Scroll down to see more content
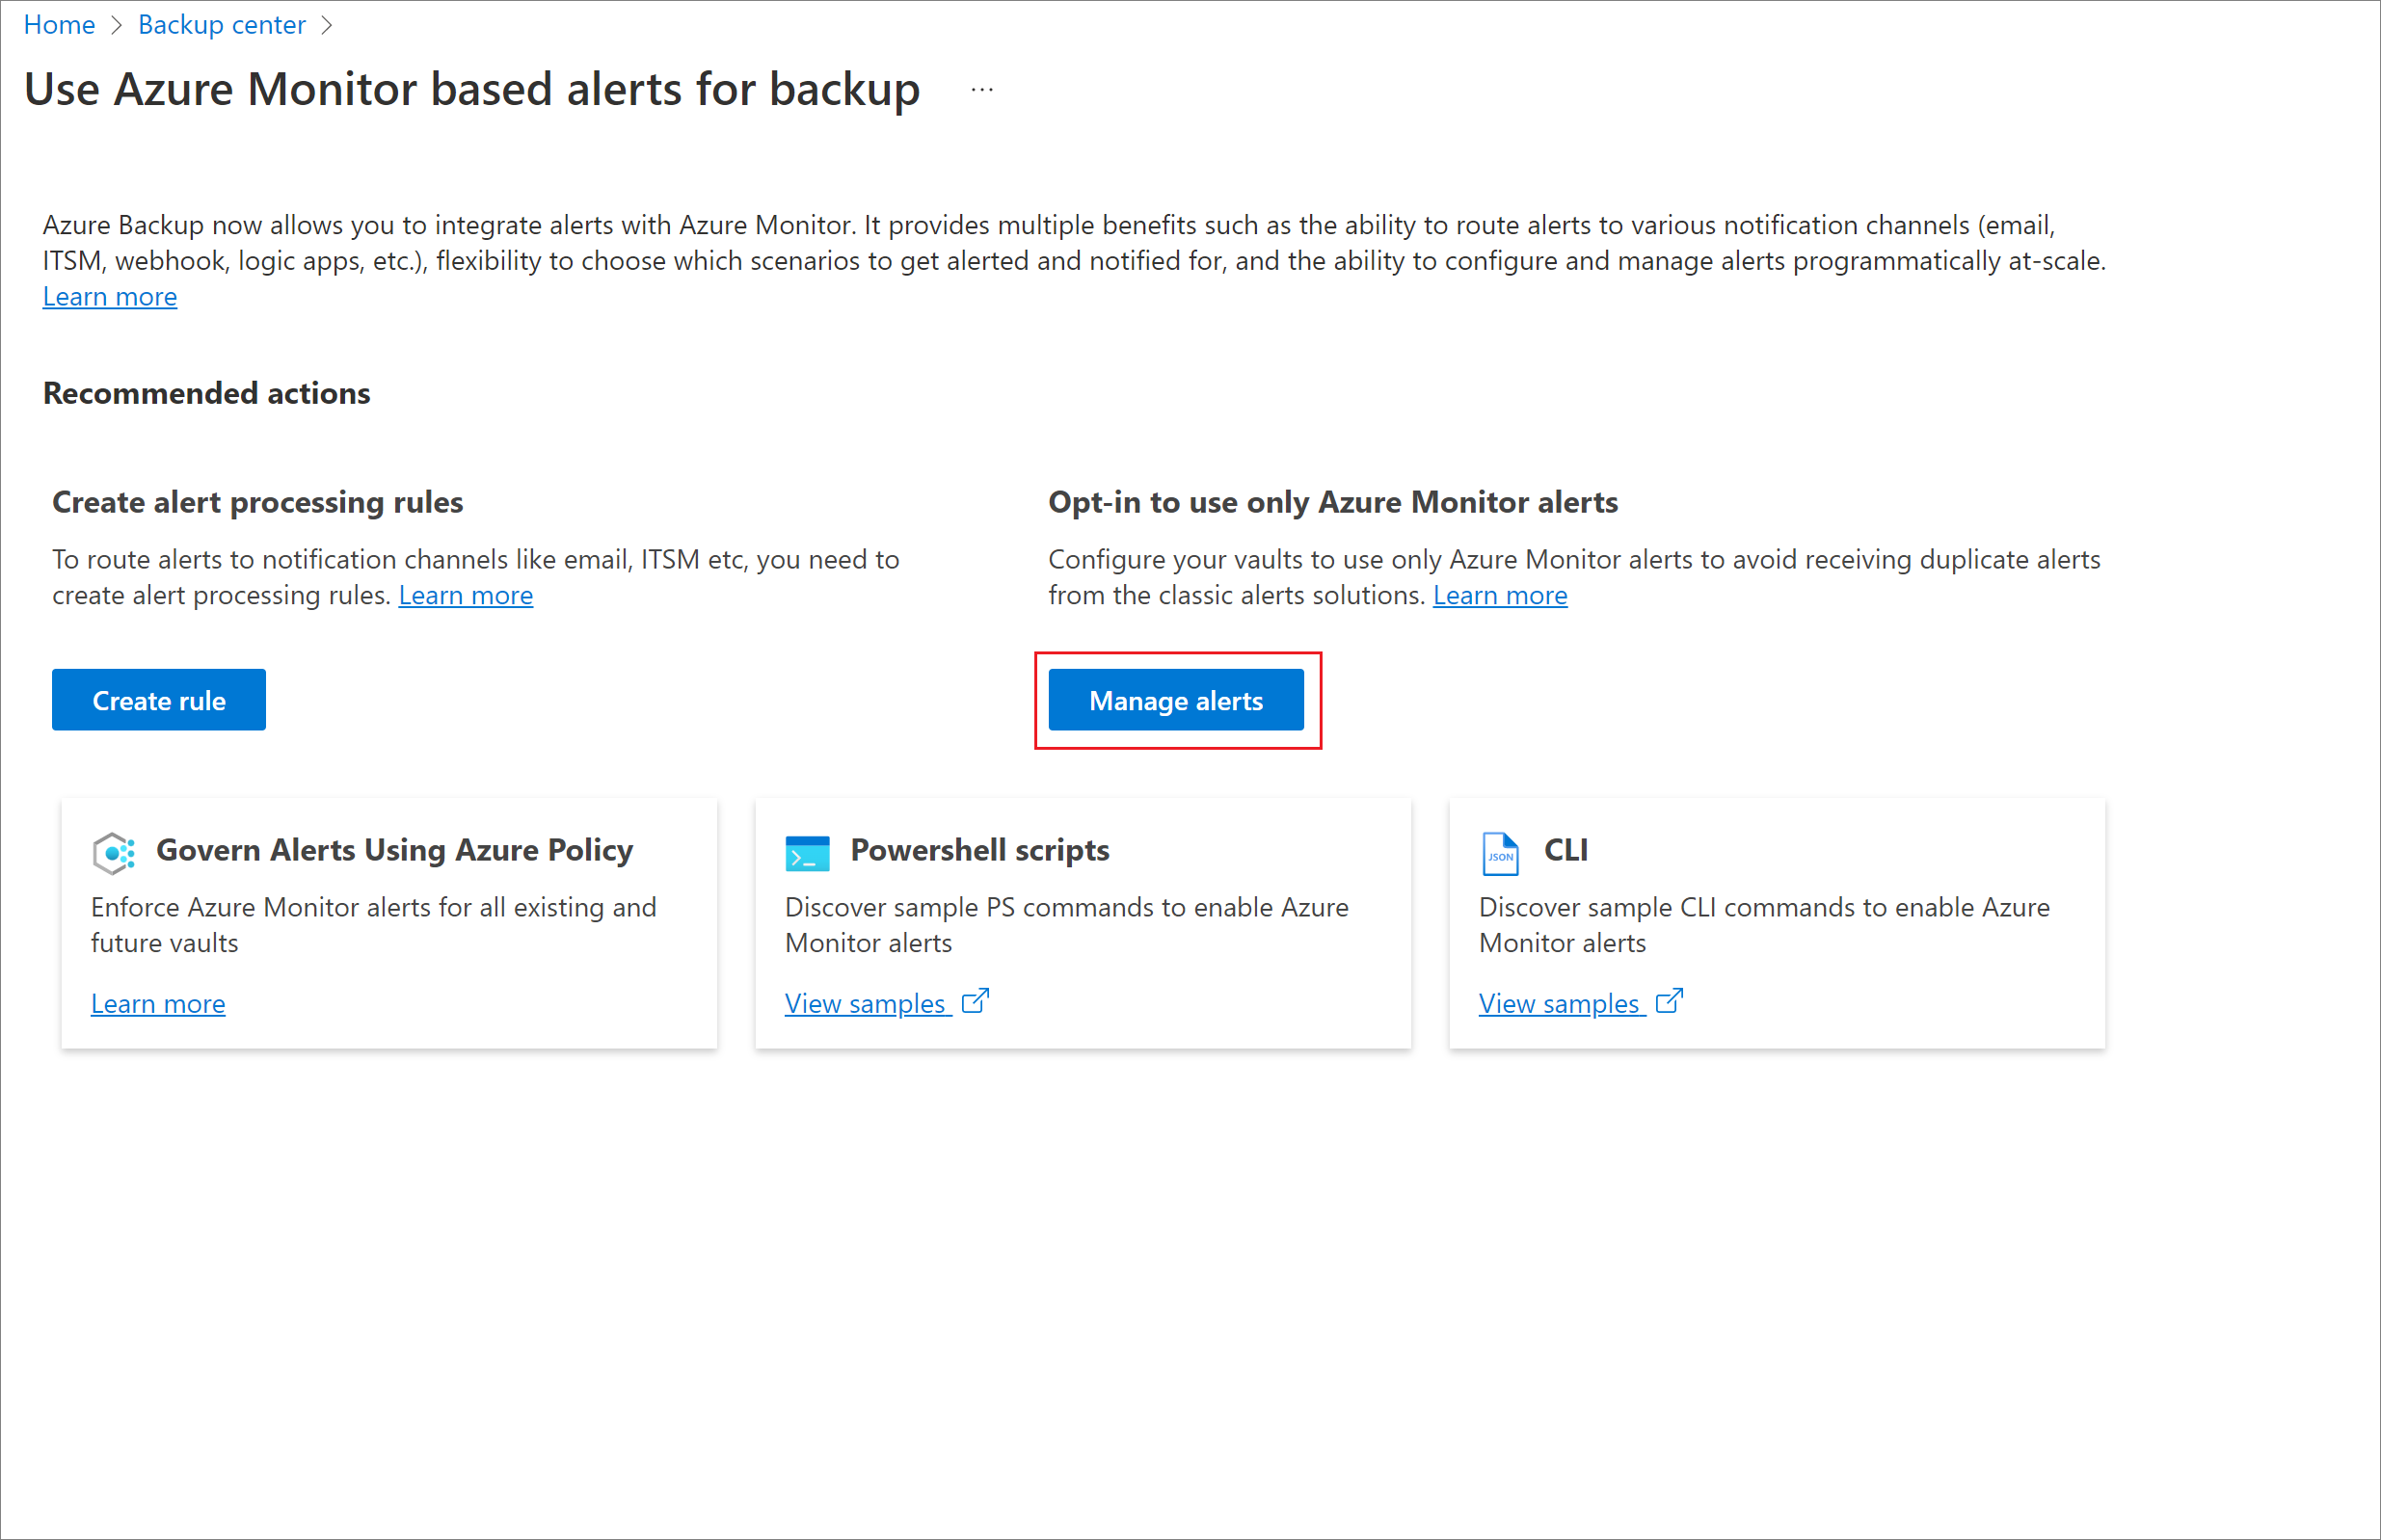This screenshot has height=1540, width=2381. [1175, 701]
